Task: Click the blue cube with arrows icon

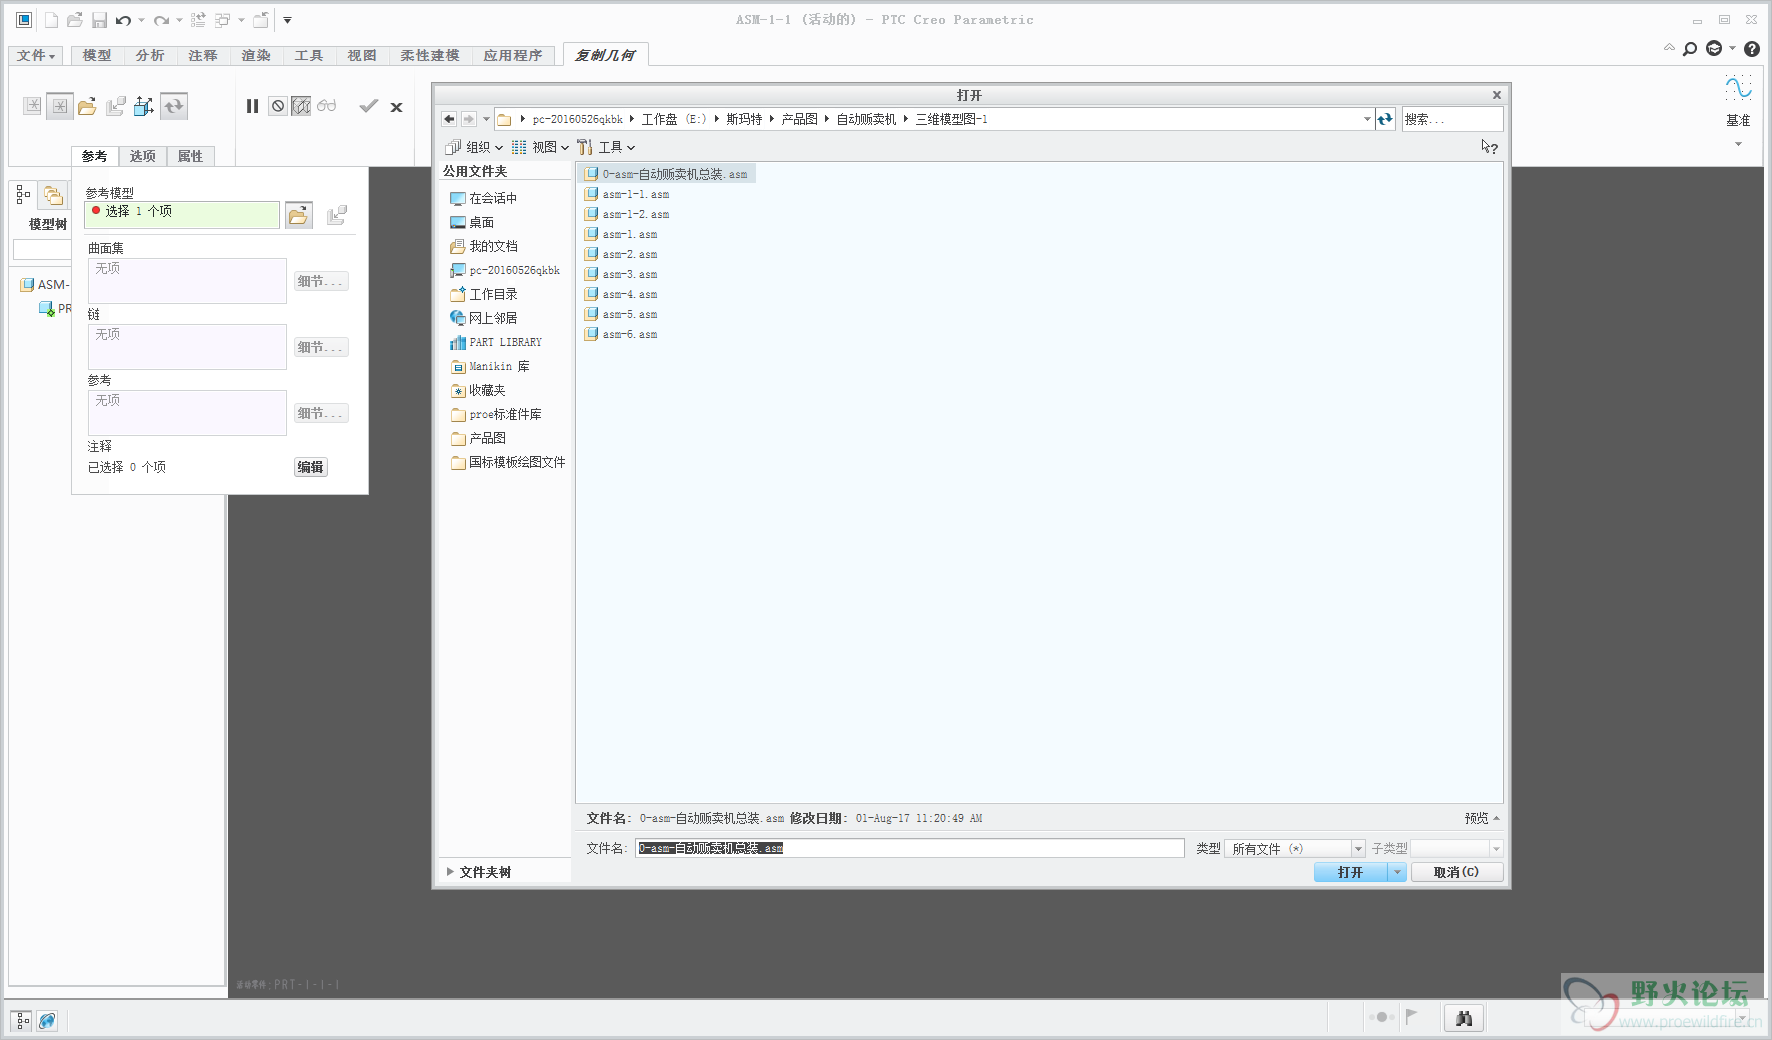Action: tap(144, 106)
